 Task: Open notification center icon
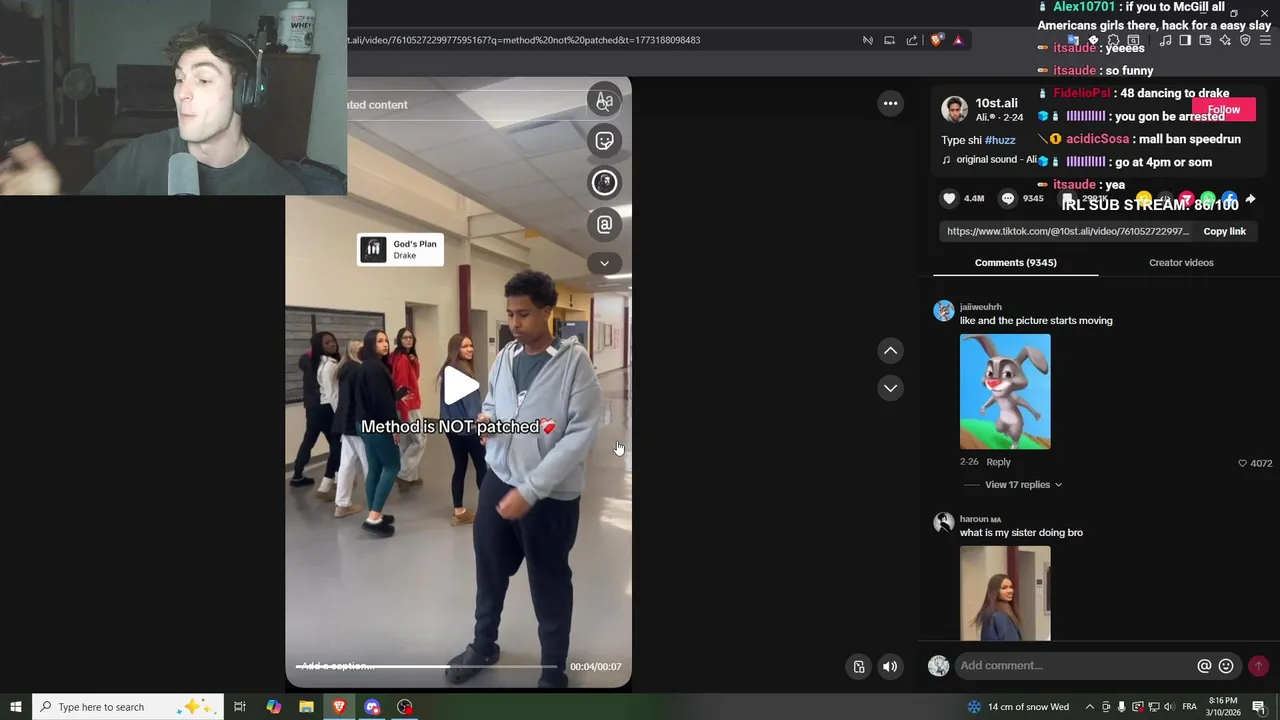1259,707
